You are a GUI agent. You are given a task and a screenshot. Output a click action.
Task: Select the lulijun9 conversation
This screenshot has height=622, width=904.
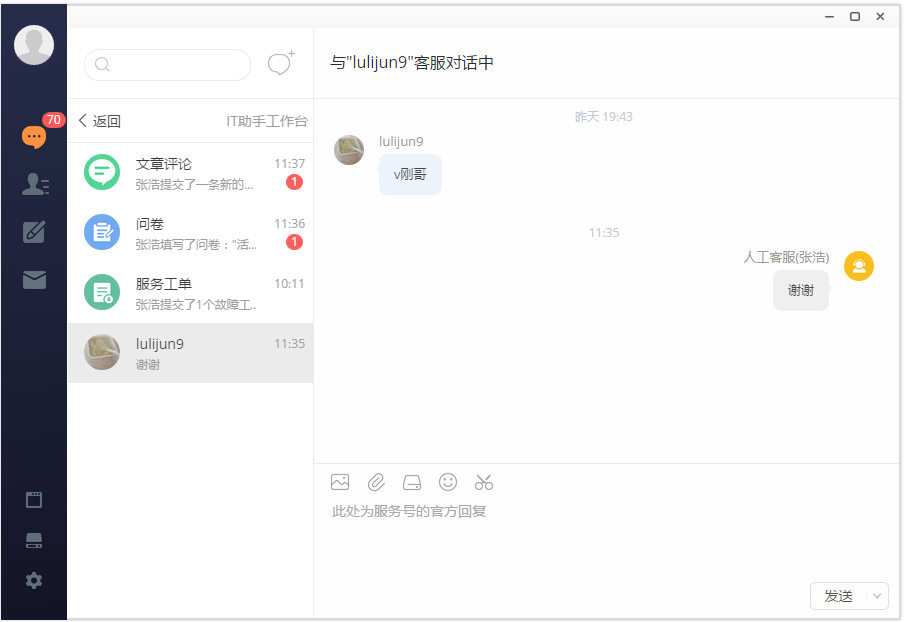click(191, 353)
